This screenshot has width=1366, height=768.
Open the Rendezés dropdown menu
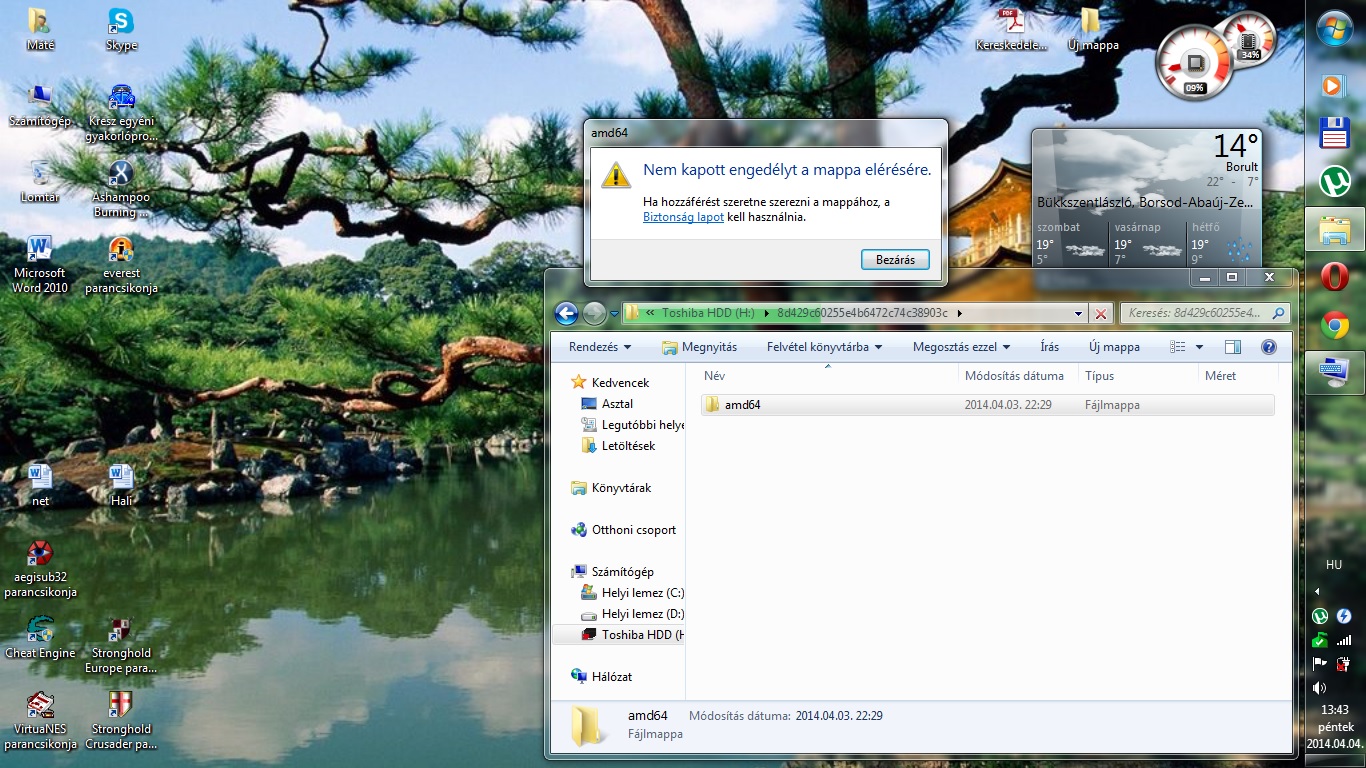click(599, 347)
